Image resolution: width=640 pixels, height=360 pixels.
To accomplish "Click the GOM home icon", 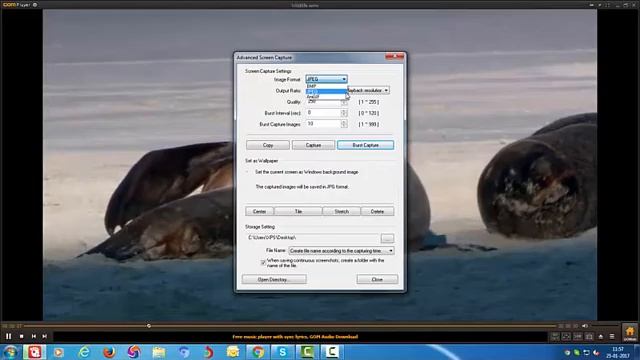I will pos(630,332).
